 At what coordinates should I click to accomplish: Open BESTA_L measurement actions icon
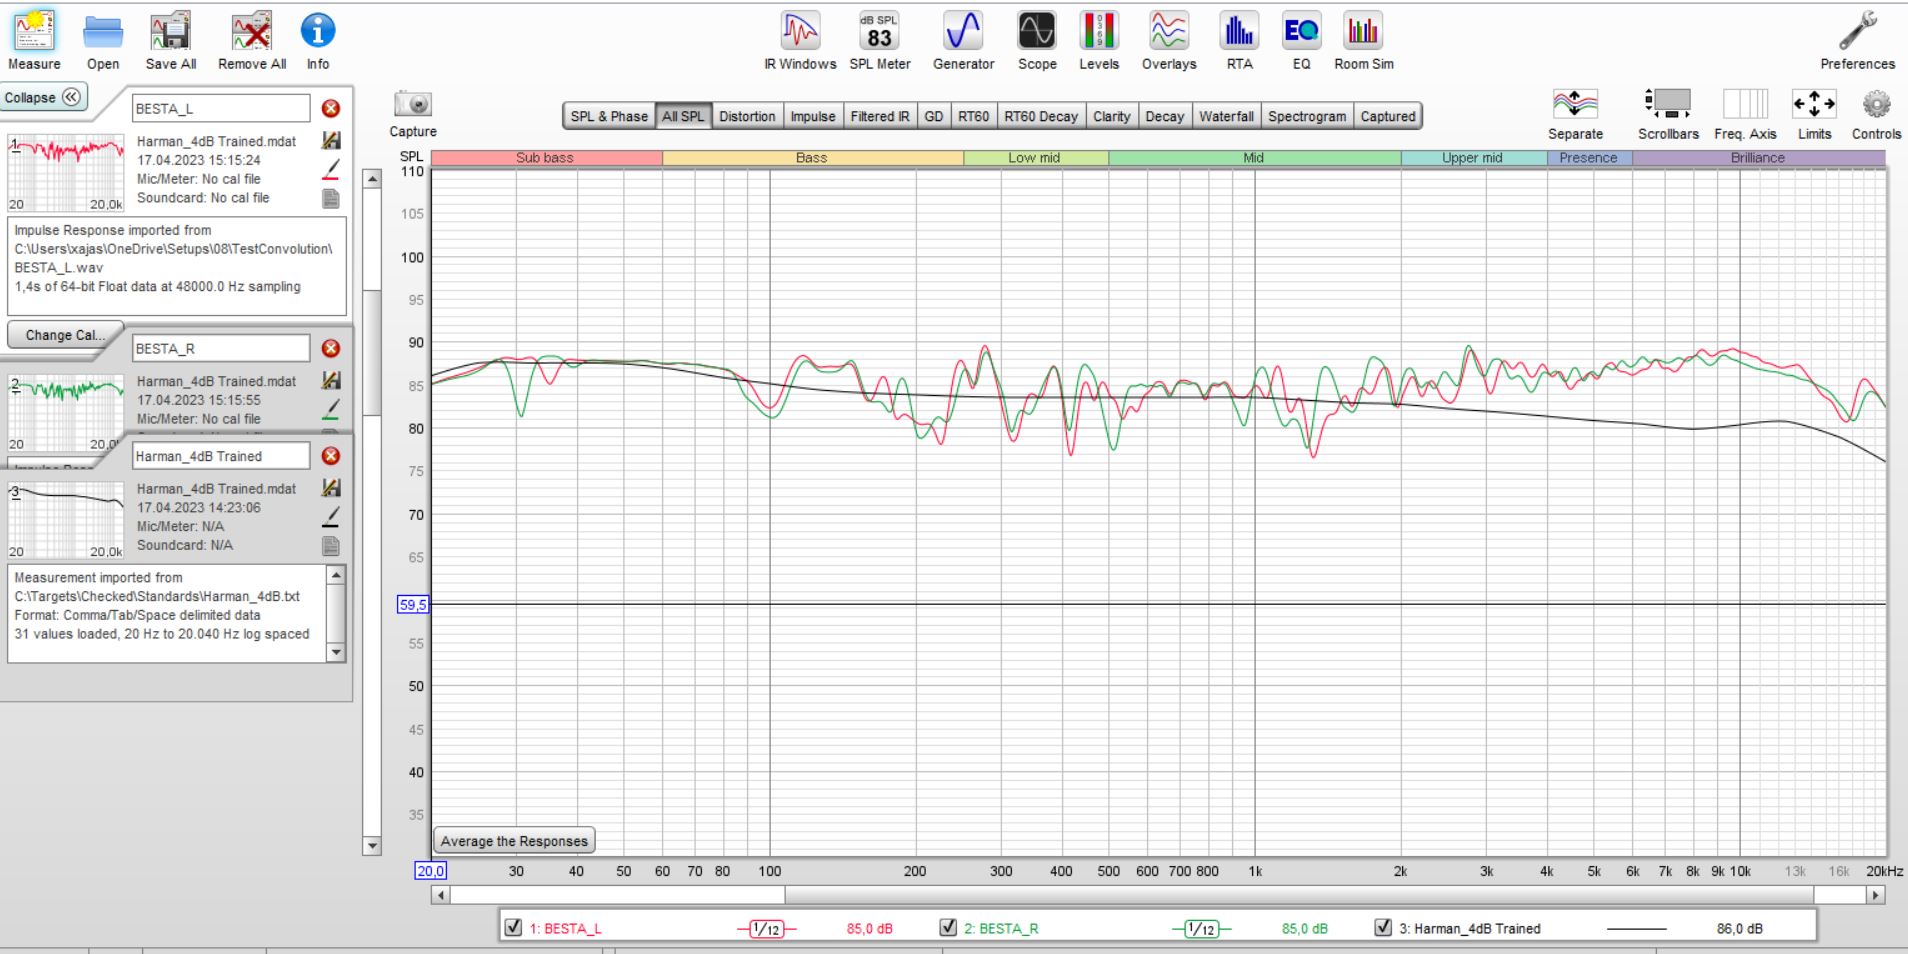point(331,141)
